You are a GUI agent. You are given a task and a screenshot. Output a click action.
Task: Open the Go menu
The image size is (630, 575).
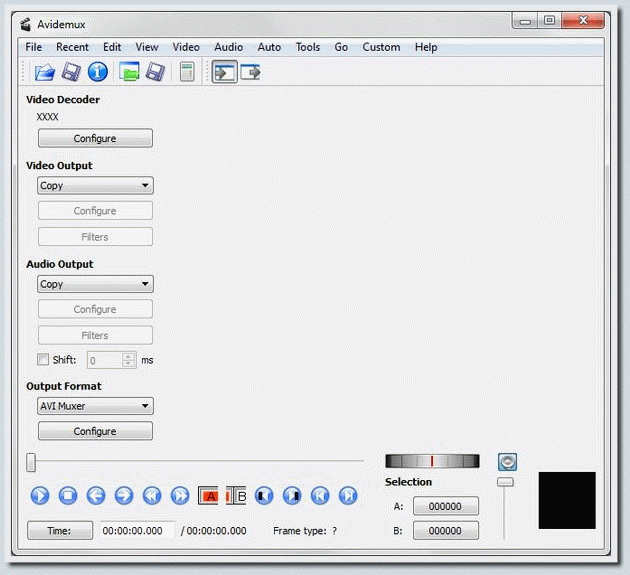(341, 47)
